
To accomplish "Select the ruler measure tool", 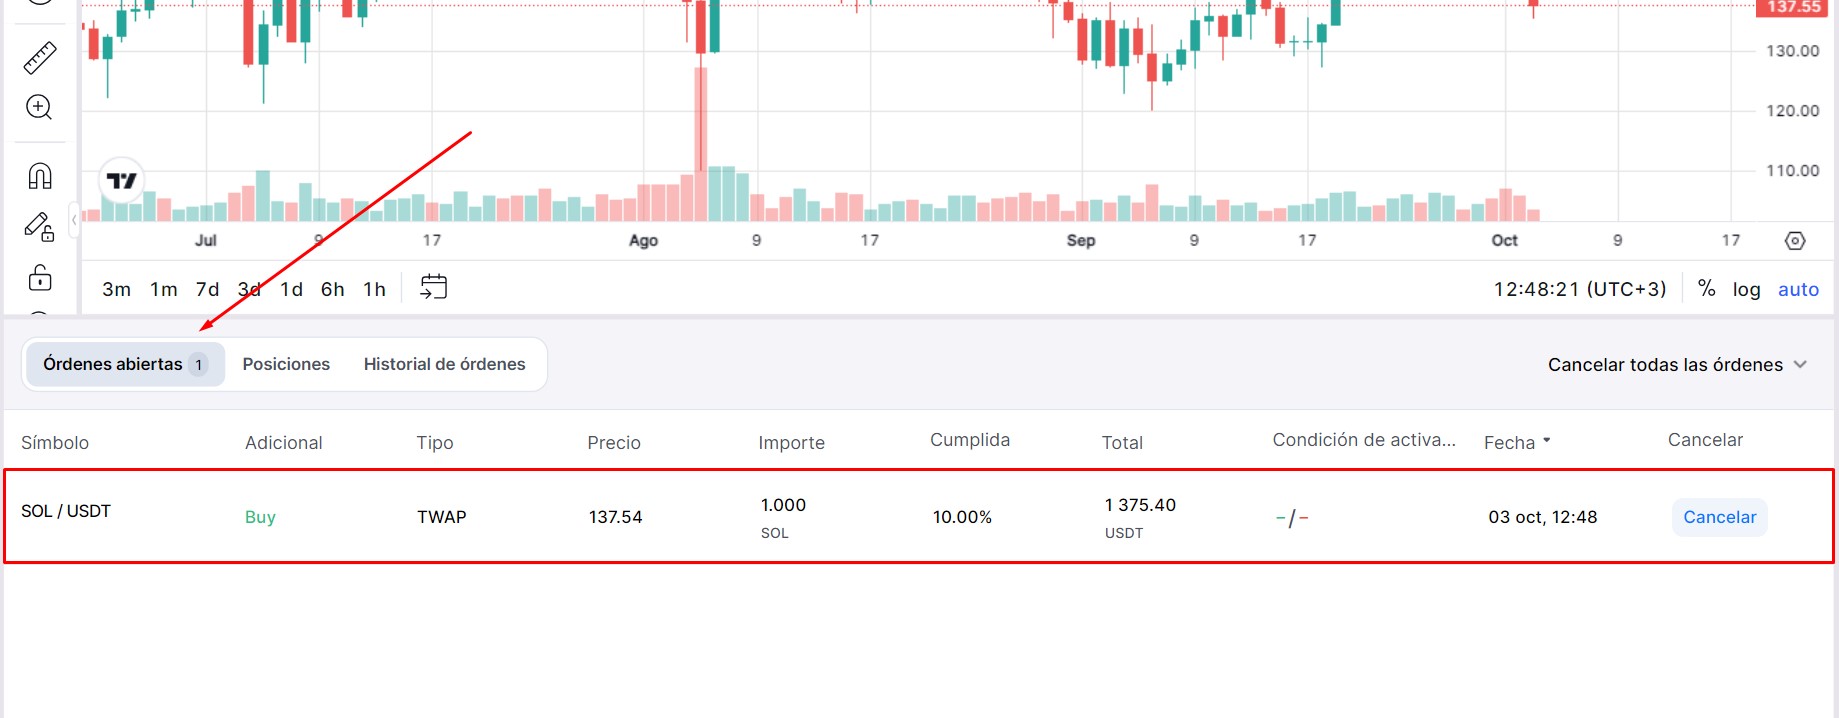I will click(40, 58).
